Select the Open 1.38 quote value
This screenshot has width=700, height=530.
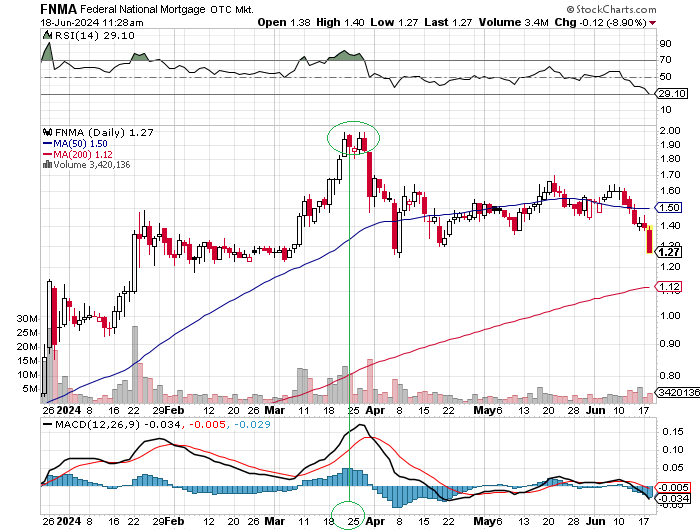tap(283, 22)
